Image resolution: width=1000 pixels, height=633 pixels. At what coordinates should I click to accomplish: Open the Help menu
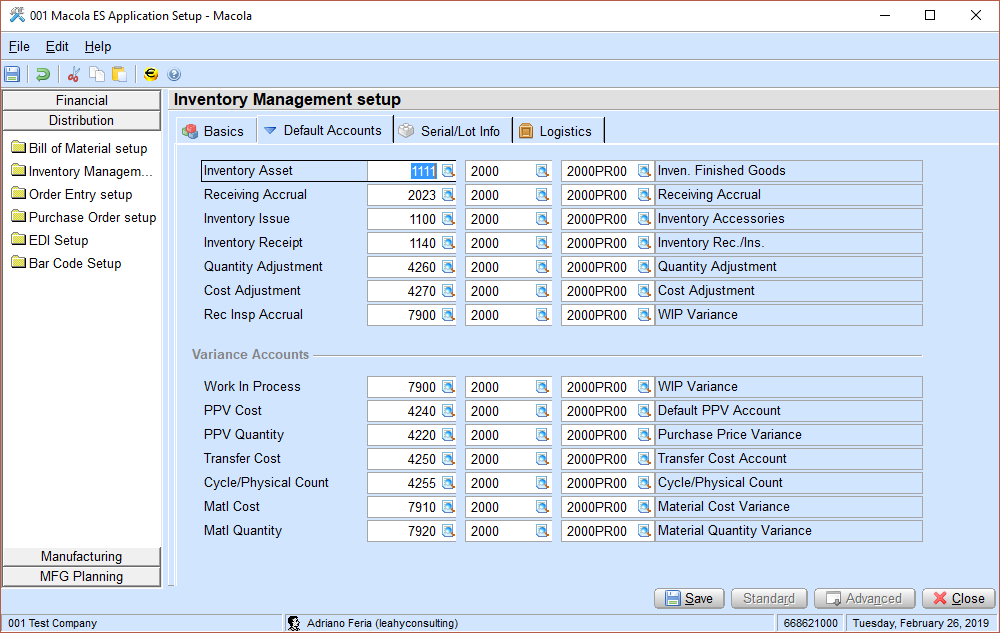(x=98, y=47)
